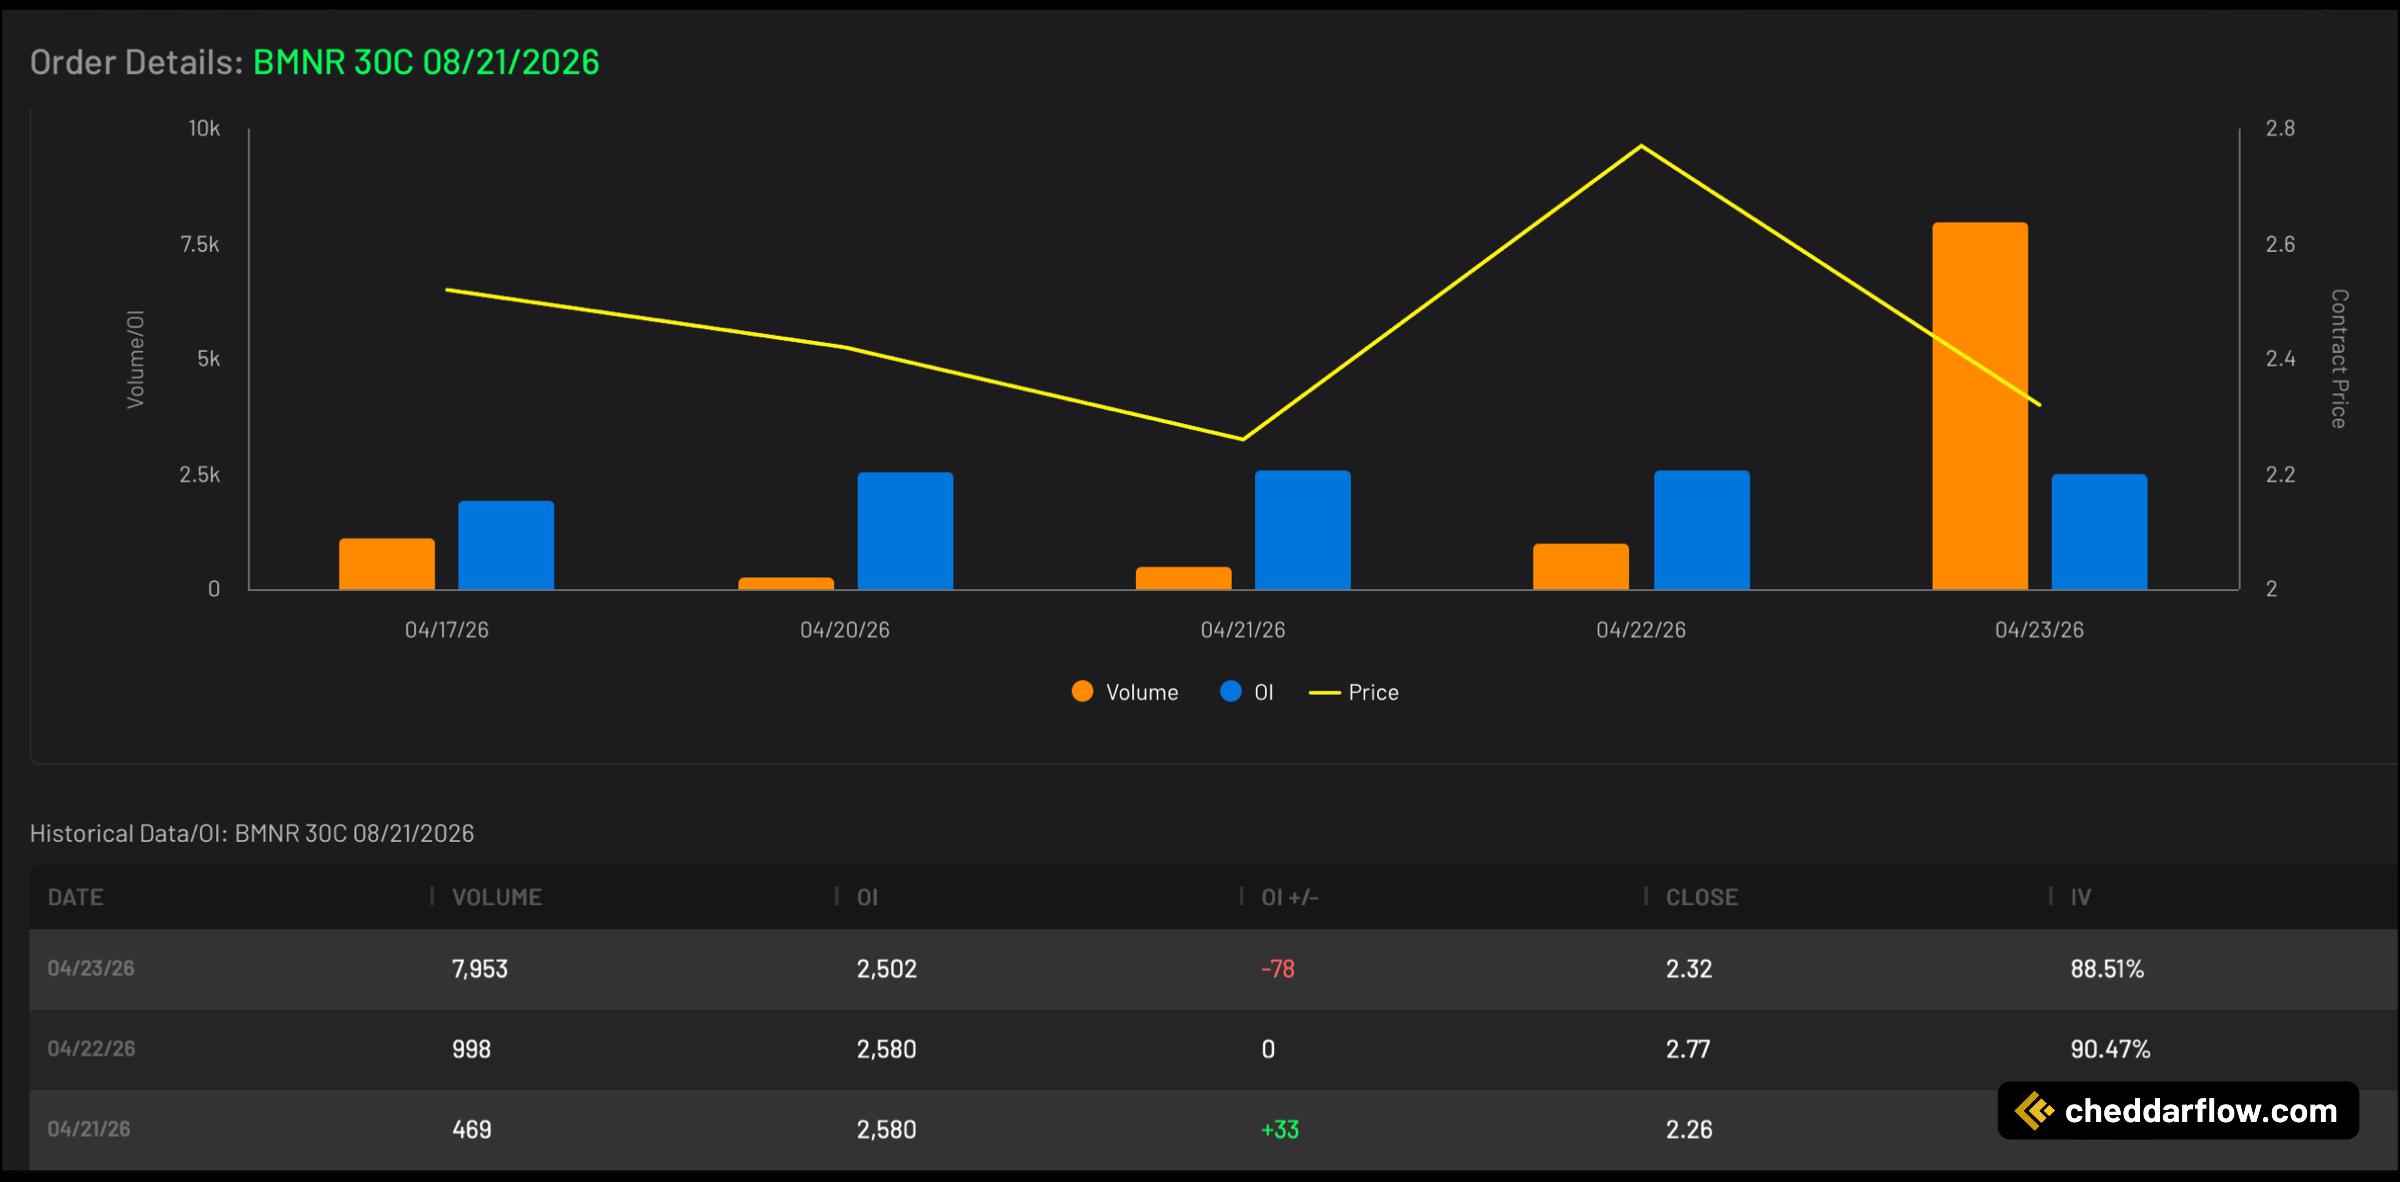This screenshot has width=2400, height=1182.
Task: Click the Historical Data/OI heading
Action: (x=252, y=833)
